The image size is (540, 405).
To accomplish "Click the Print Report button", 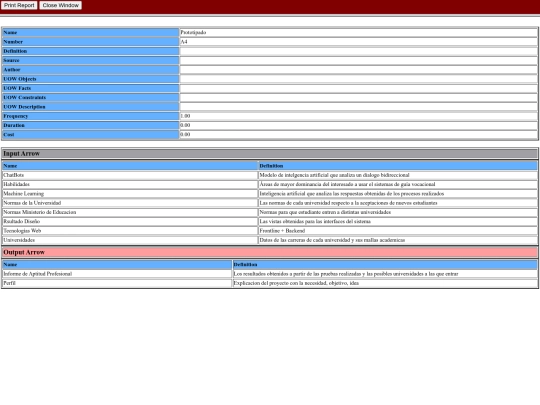I will 19,5.
